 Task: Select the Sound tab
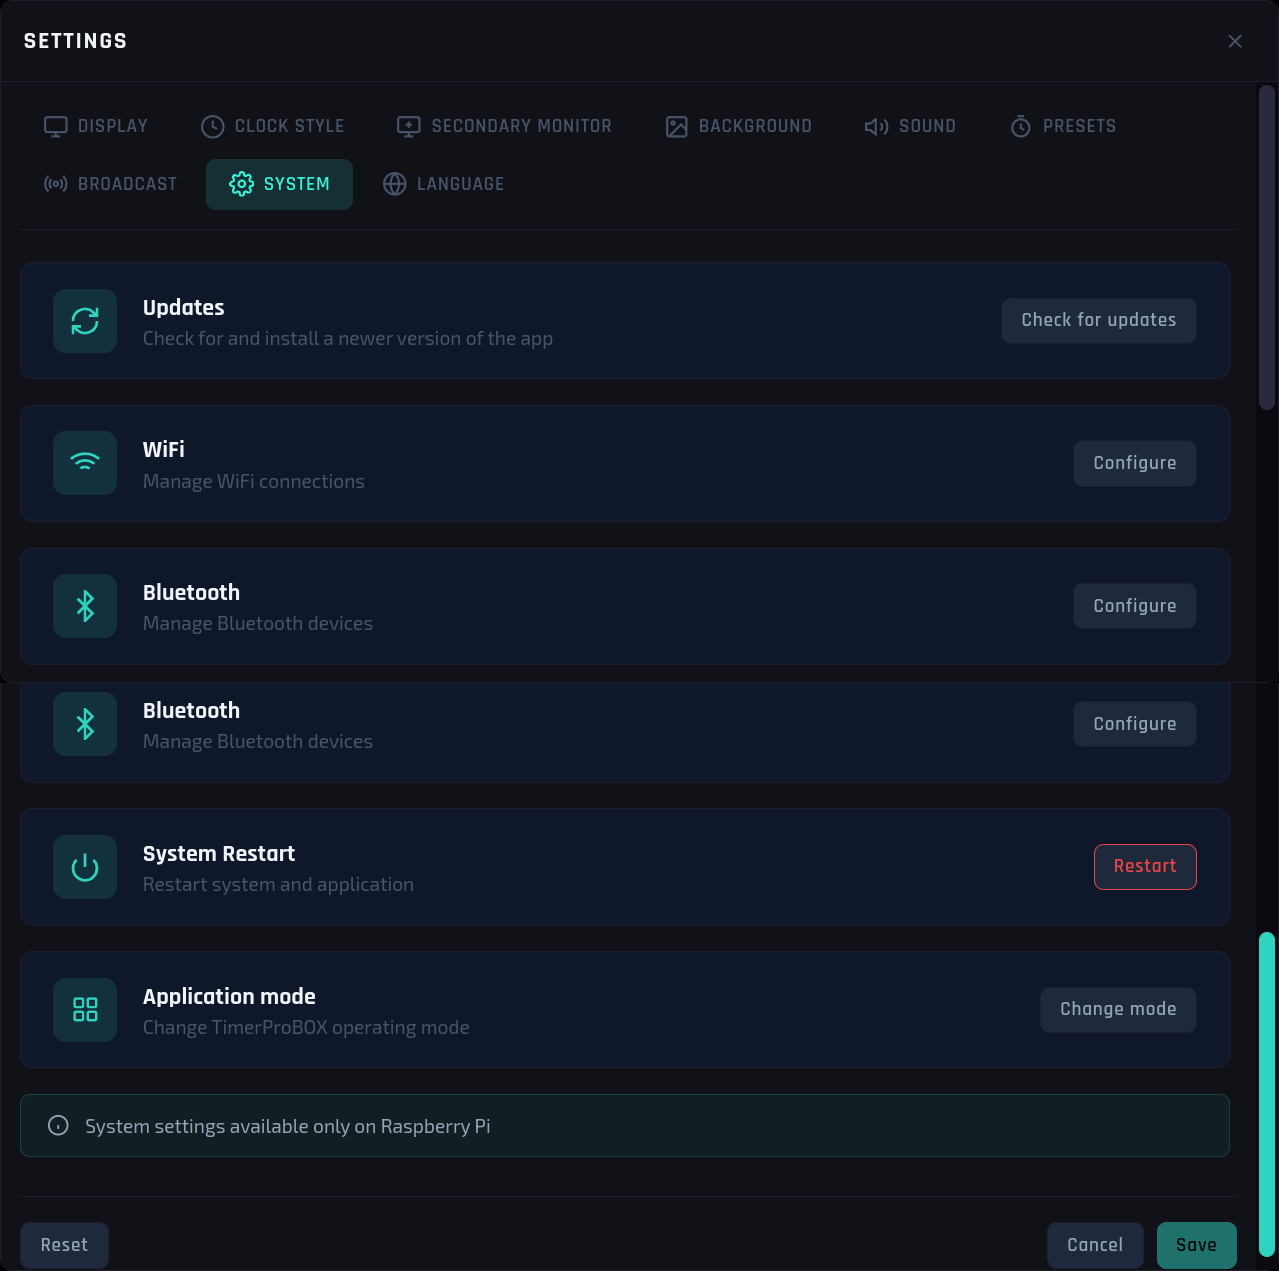(x=910, y=126)
